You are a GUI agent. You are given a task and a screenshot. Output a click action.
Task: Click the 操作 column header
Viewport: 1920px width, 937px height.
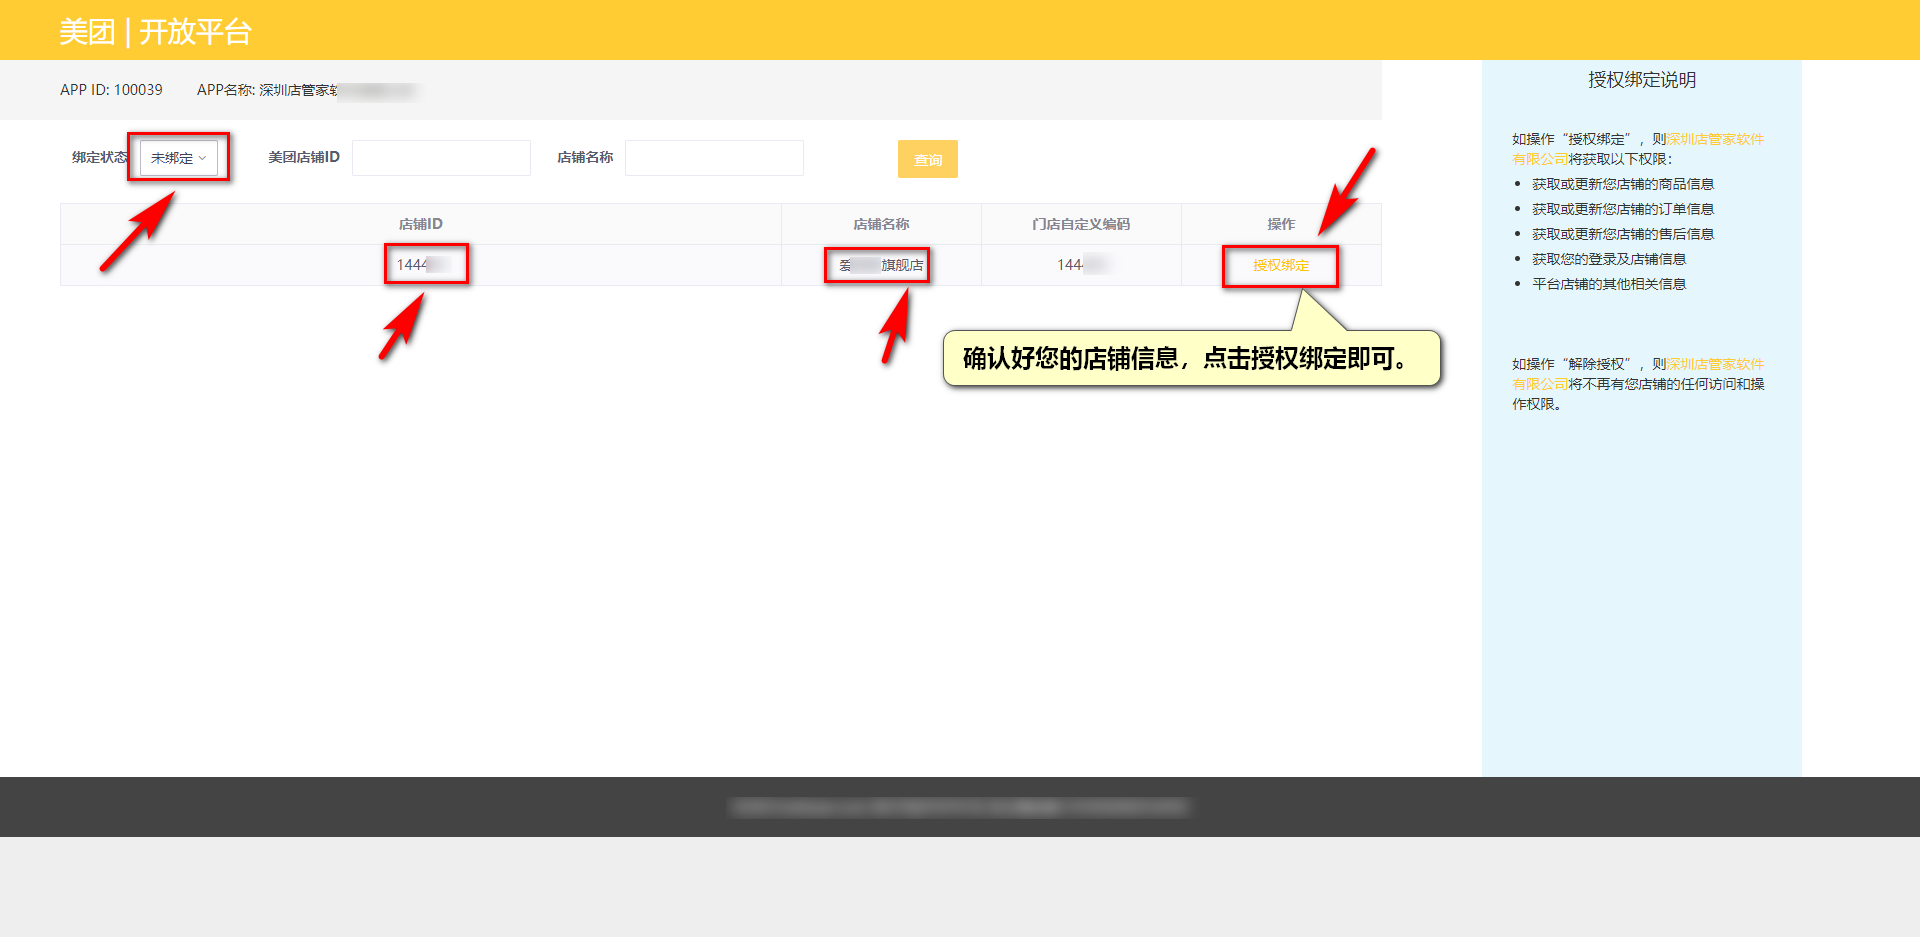[1281, 224]
